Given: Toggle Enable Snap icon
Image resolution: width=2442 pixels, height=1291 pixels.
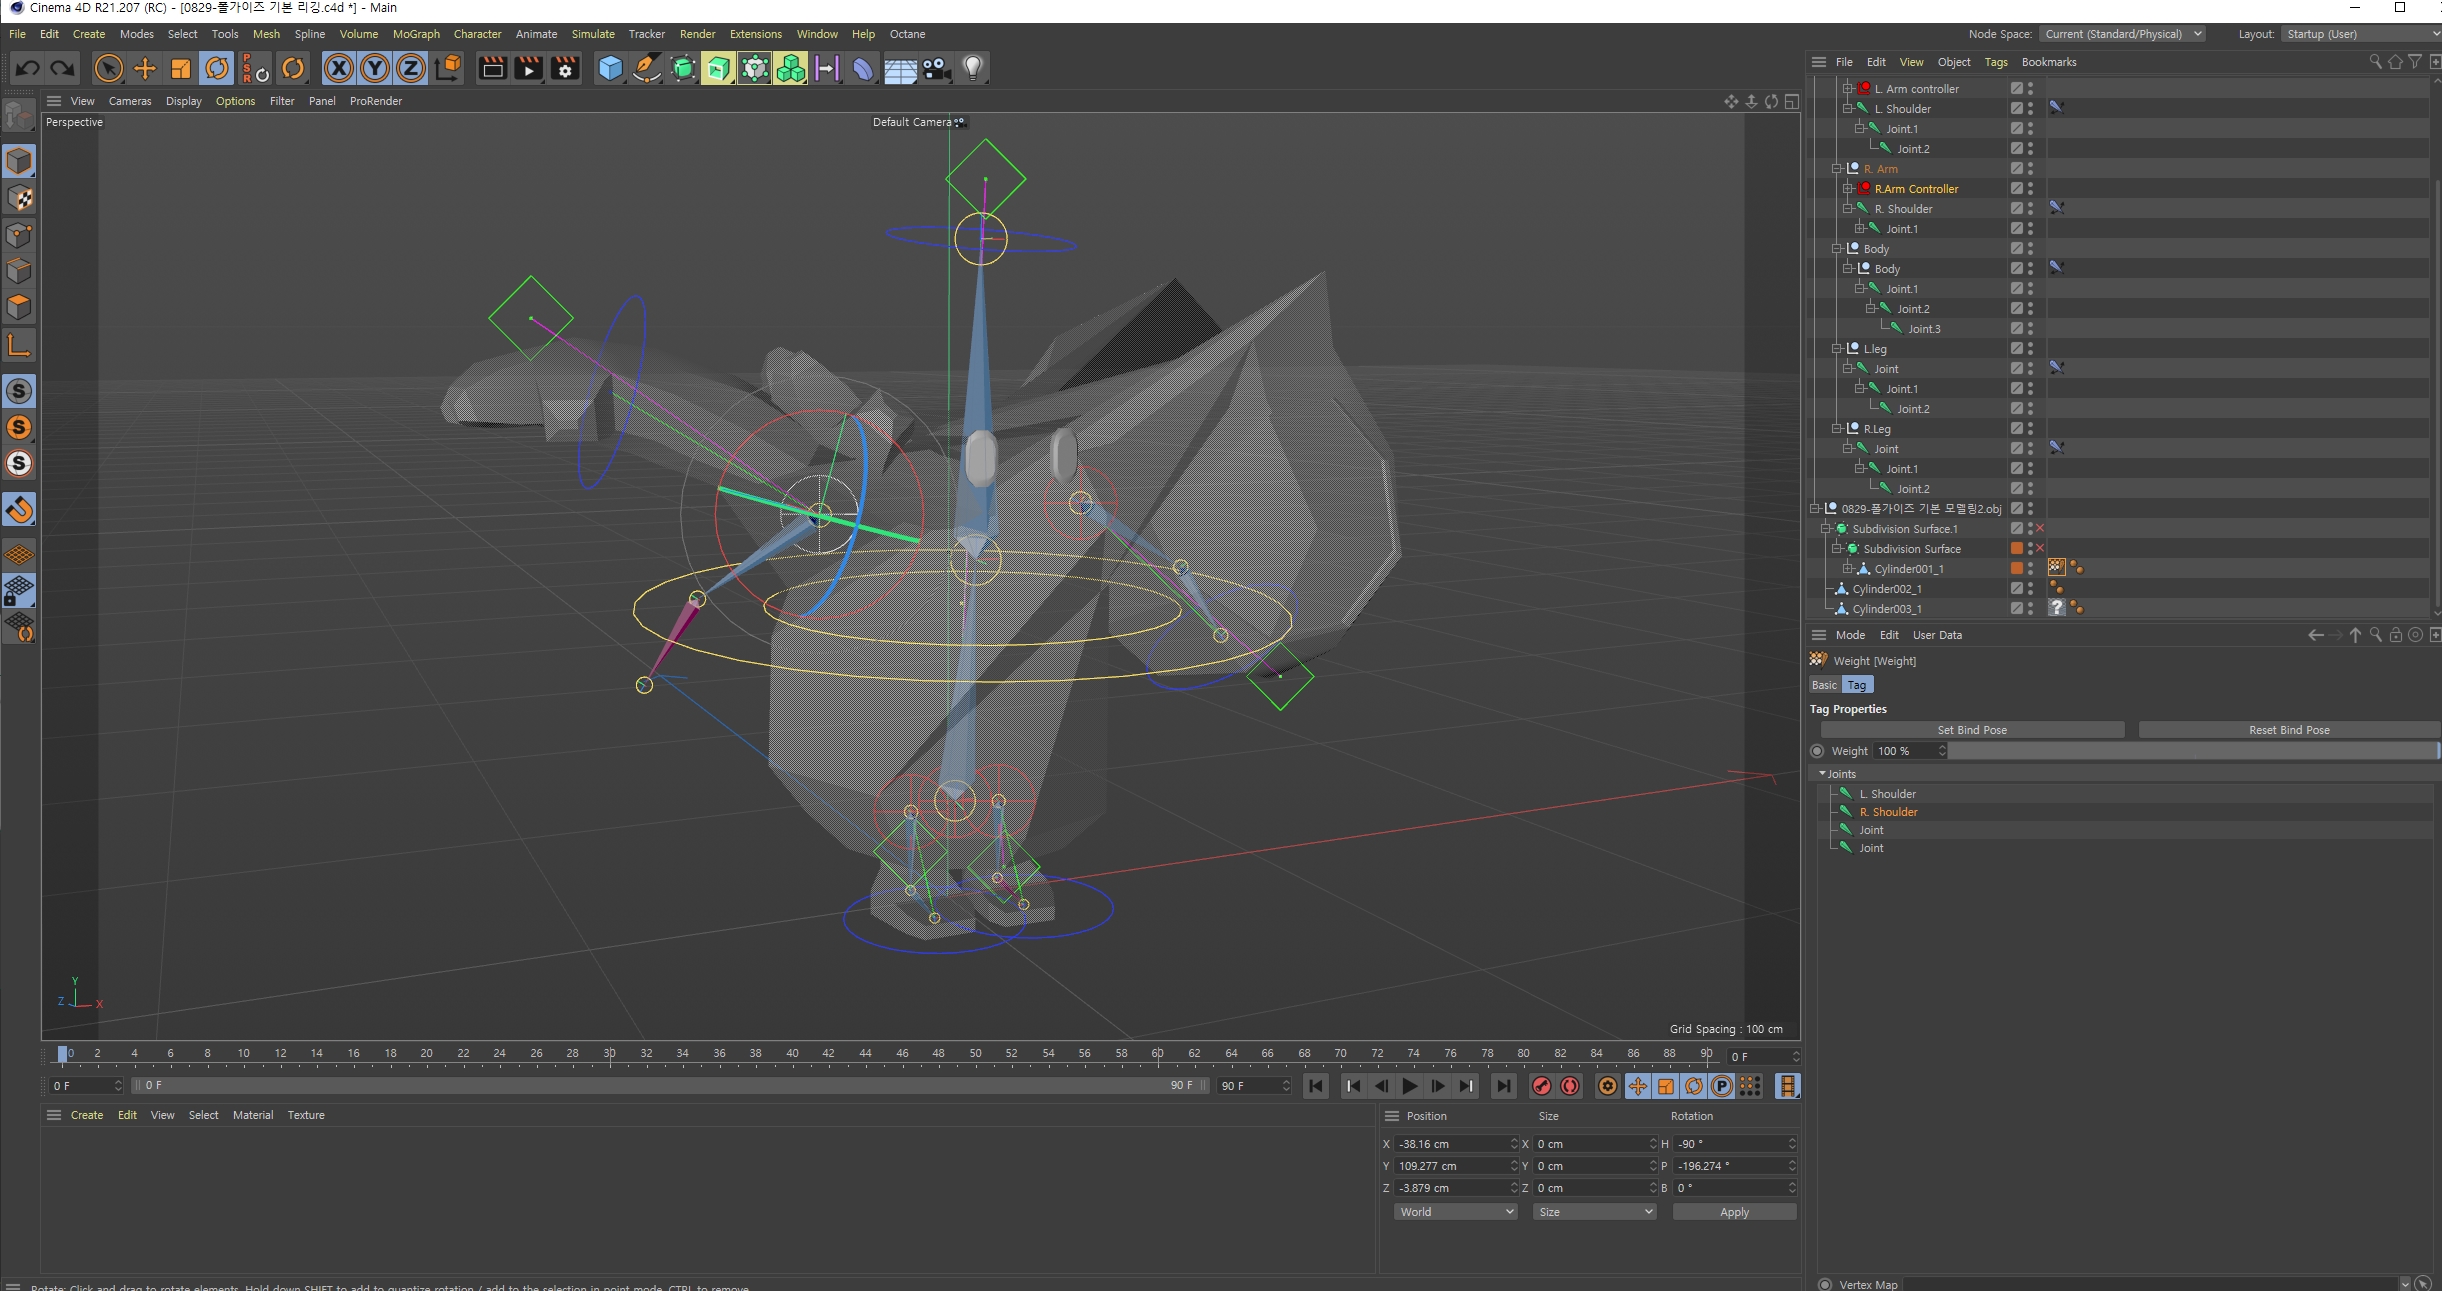Looking at the screenshot, I should pyautogui.click(x=19, y=510).
